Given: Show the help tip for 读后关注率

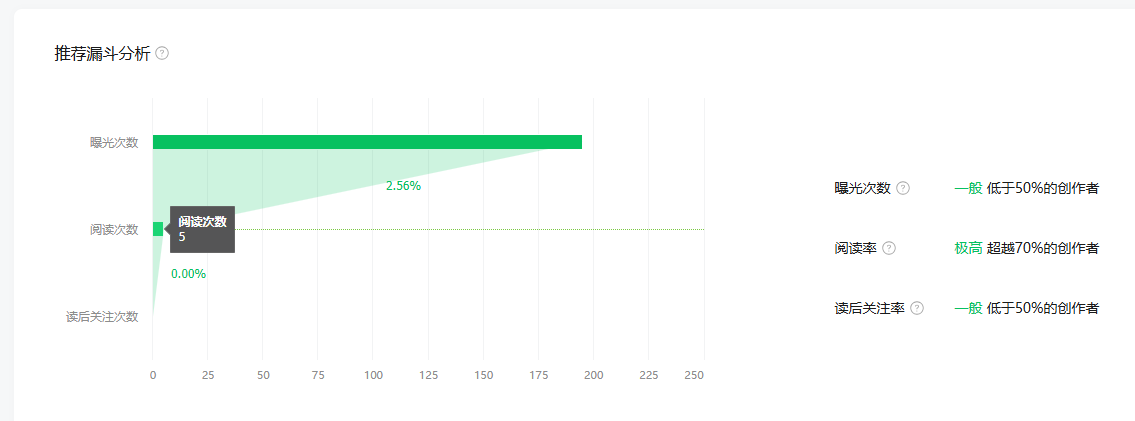Looking at the screenshot, I should tap(917, 308).
